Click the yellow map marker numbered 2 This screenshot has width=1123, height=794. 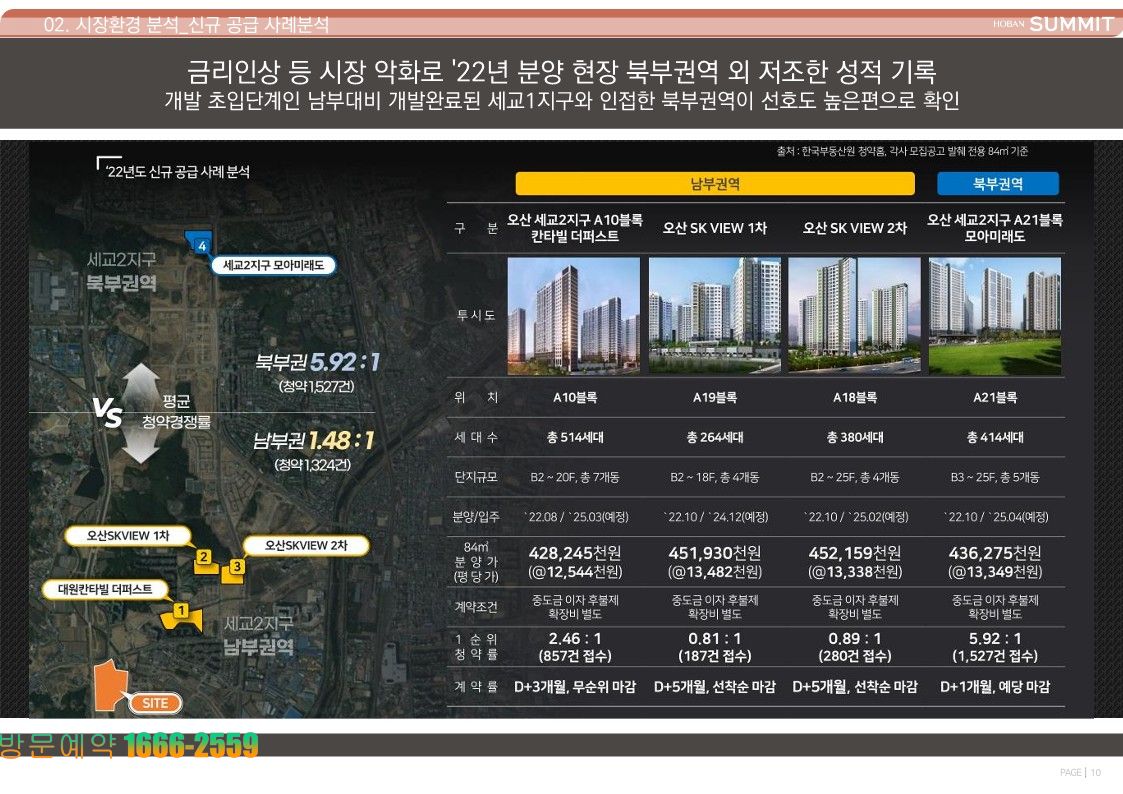point(205,559)
